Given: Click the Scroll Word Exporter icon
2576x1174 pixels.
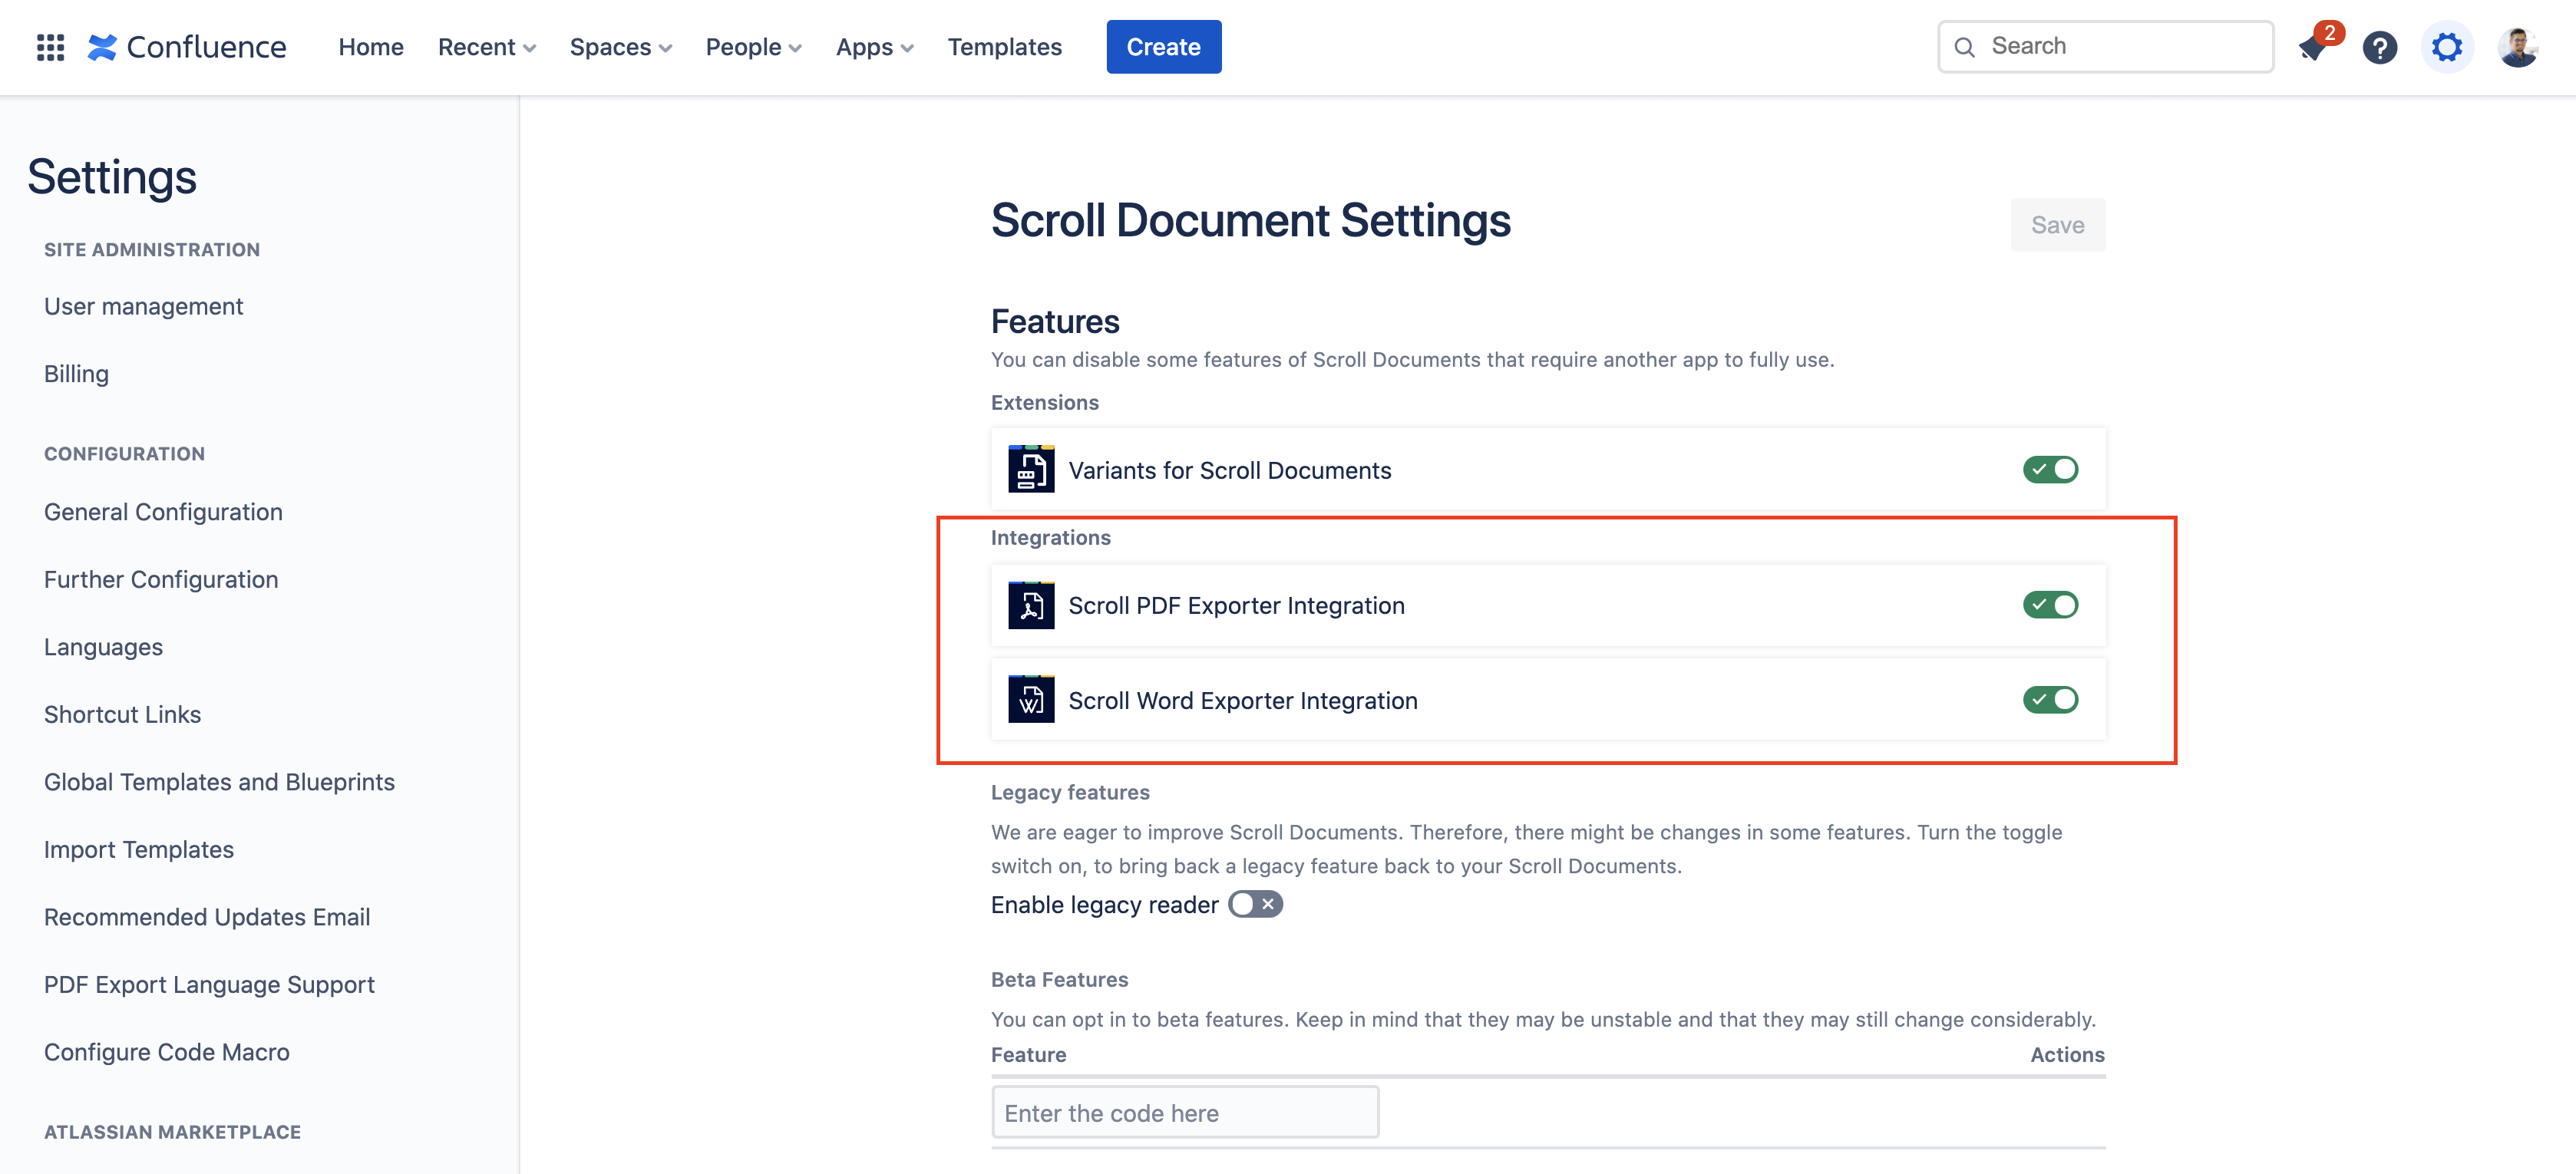Looking at the screenshot, I should point(1030,700).
